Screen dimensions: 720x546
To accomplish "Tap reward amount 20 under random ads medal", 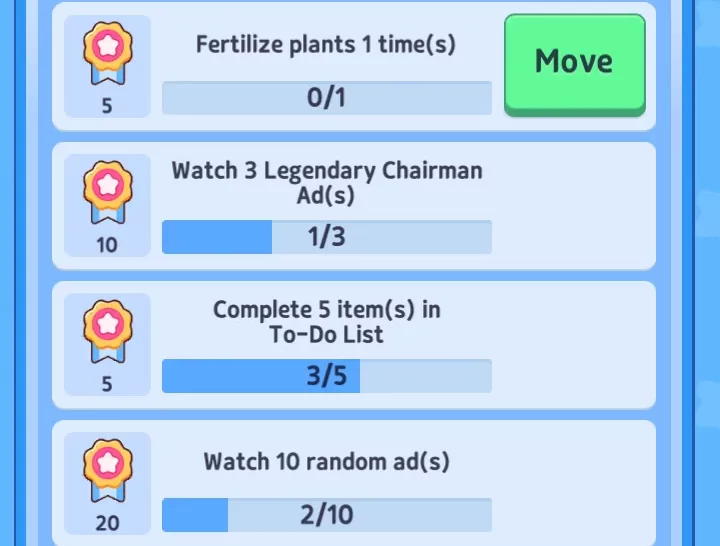I will (x=107, y=523).
